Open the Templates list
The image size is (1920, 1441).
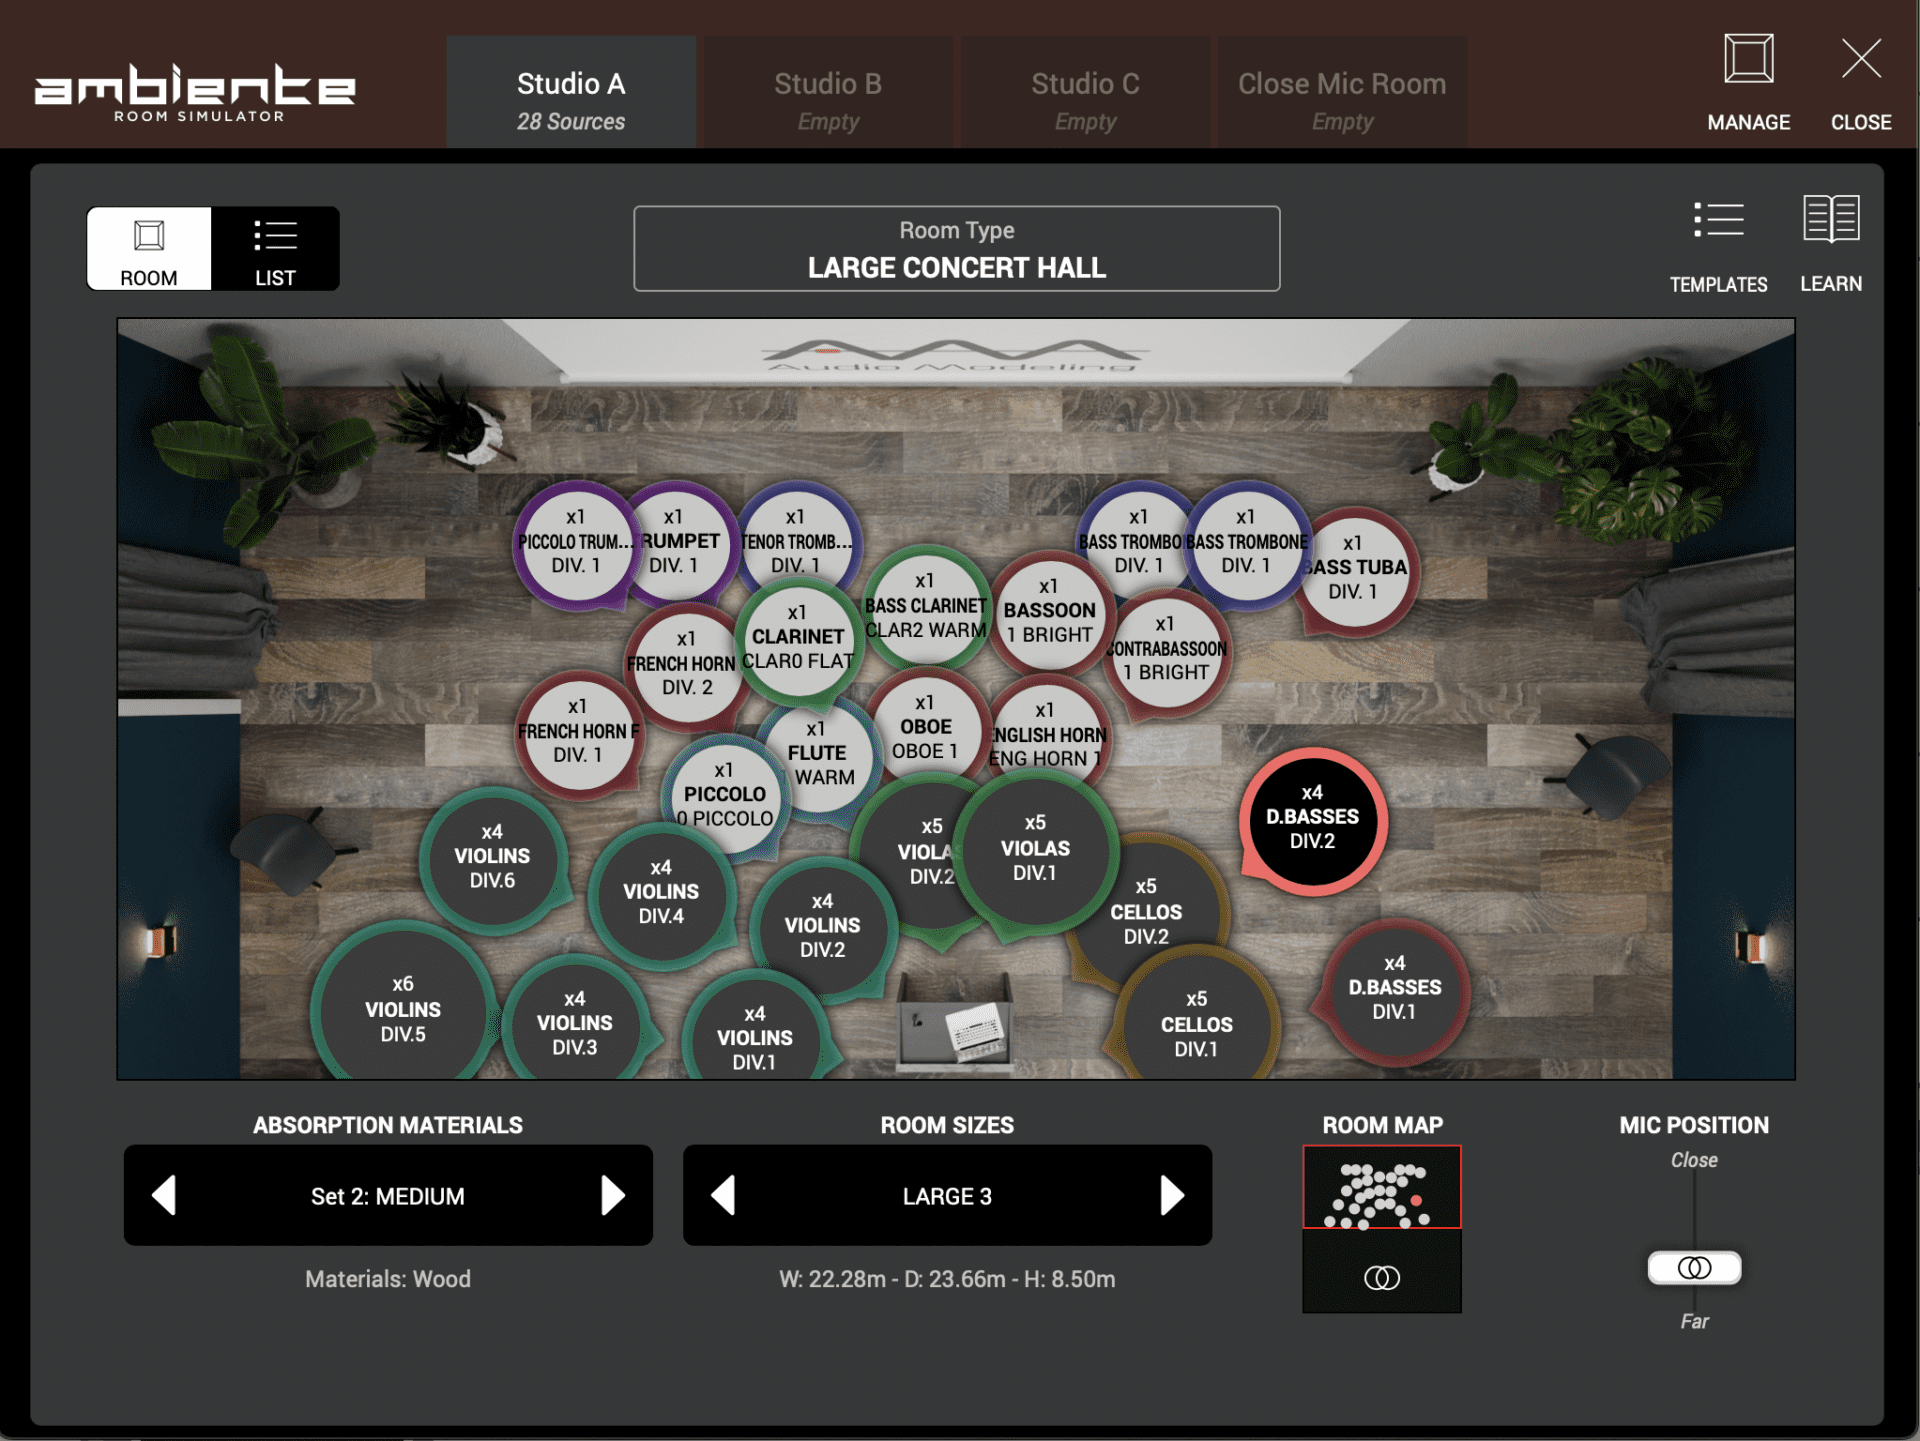point(1718,246)
